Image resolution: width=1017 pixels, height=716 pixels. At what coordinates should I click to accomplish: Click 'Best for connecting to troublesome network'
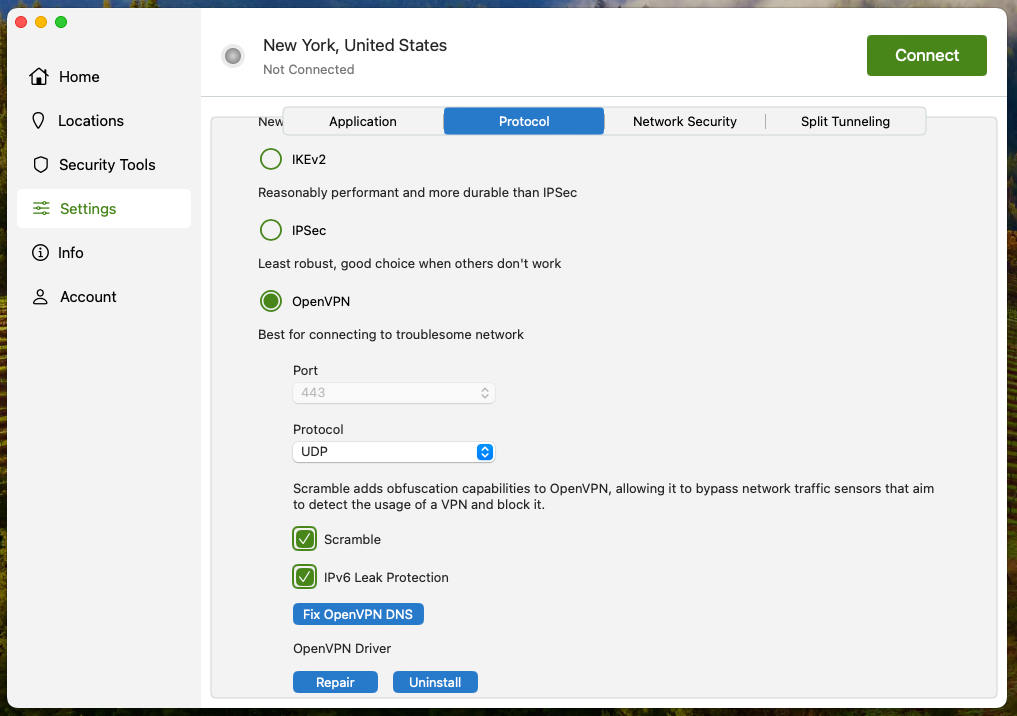(x=390, y=335)
